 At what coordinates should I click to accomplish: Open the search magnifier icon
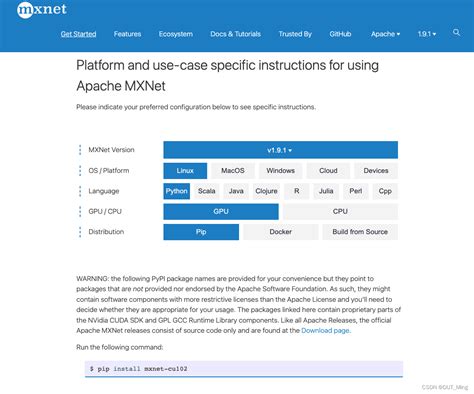point(457,32)
